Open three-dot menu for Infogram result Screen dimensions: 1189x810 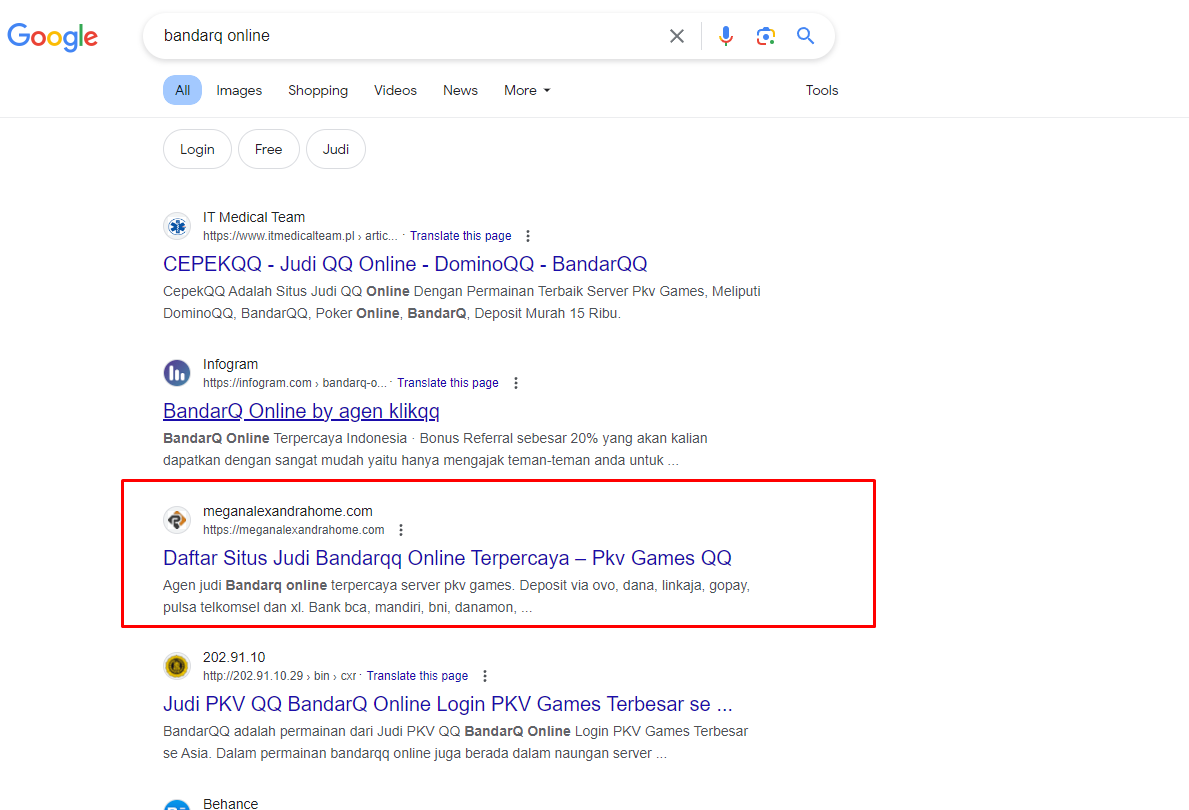[515, 383]
